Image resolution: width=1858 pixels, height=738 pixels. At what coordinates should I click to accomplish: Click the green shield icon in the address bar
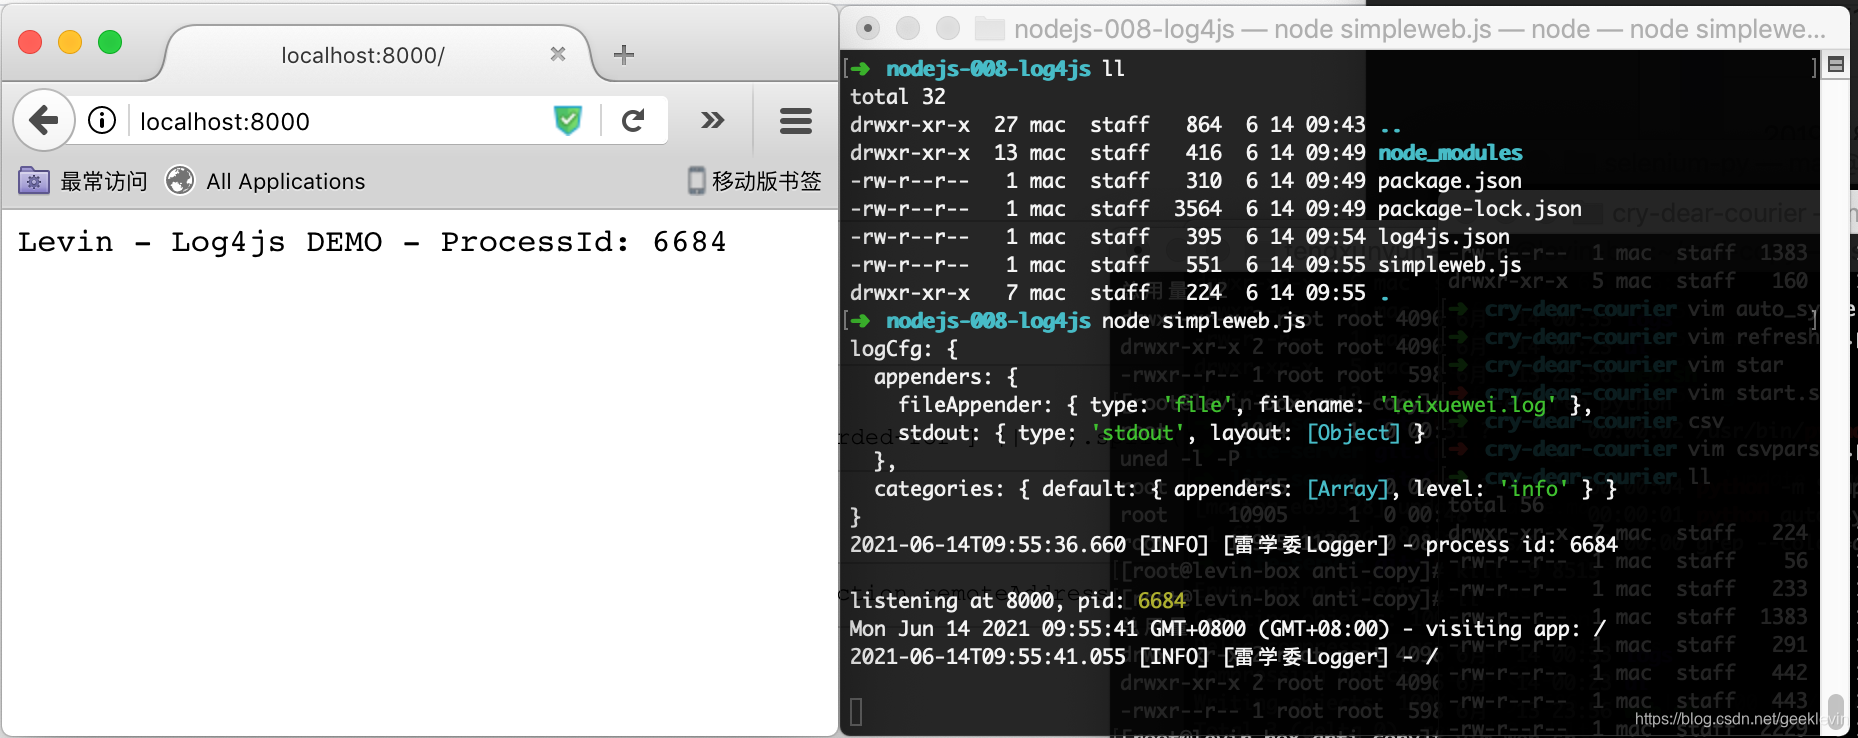tap(568, 121)
